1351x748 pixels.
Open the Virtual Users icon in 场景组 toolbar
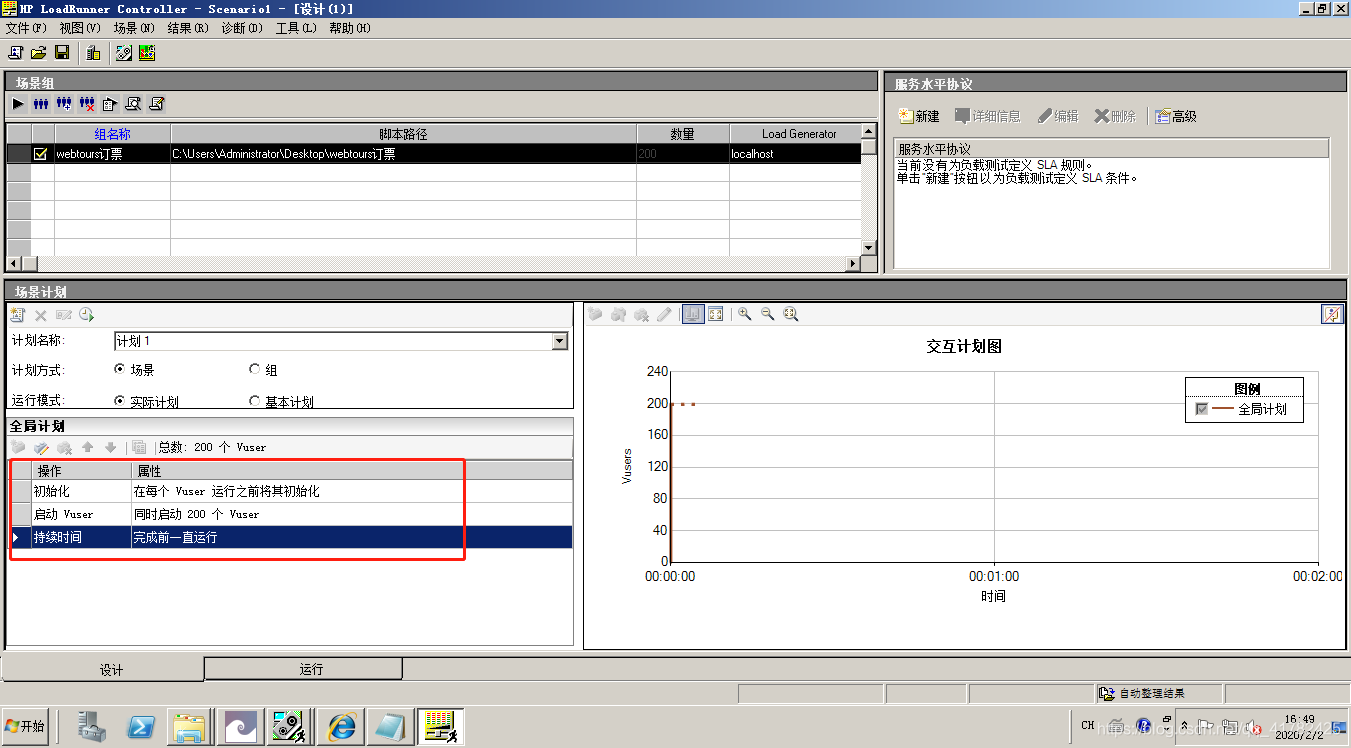41,103
